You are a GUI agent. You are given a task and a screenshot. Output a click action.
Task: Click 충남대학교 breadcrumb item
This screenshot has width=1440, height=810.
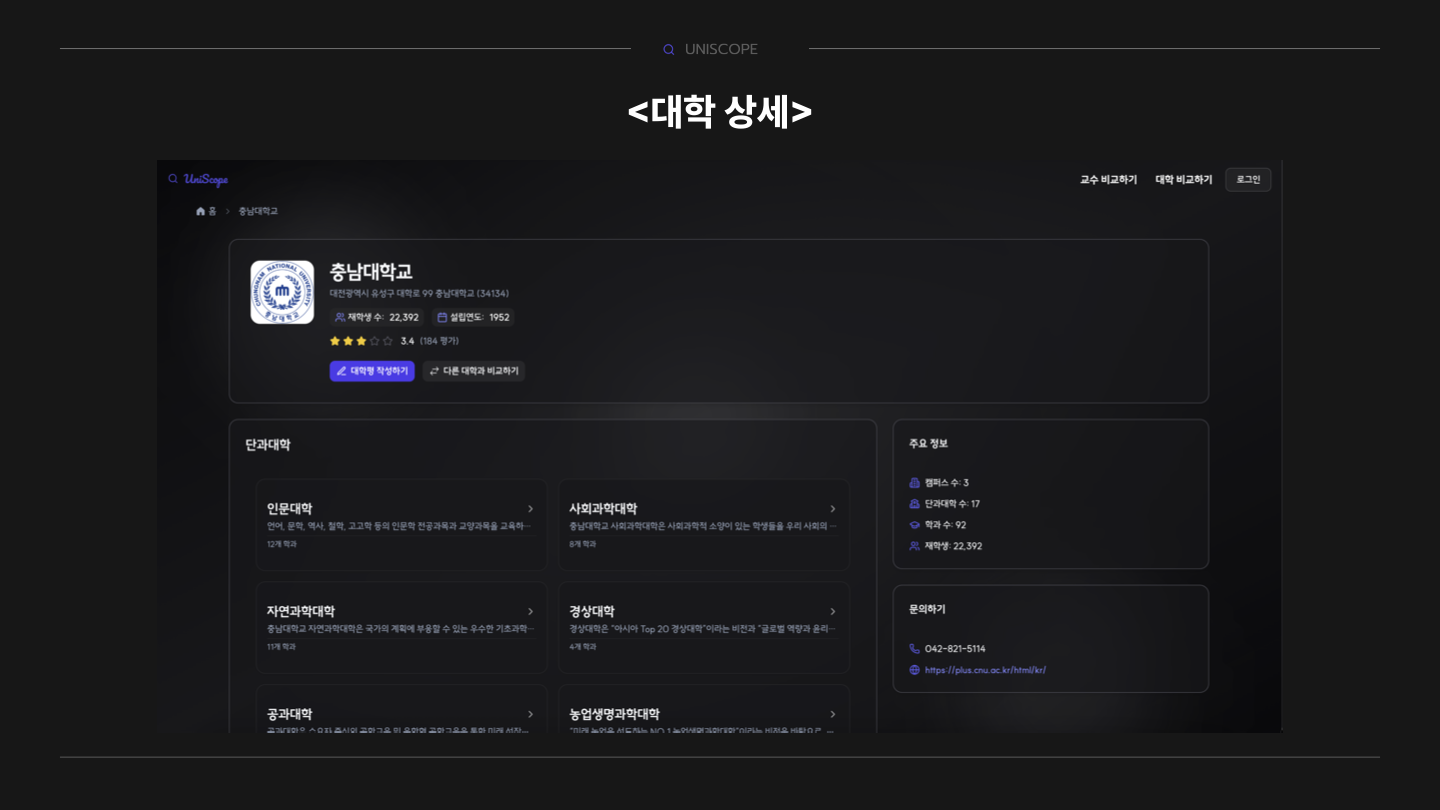click(x=258, y=211)
